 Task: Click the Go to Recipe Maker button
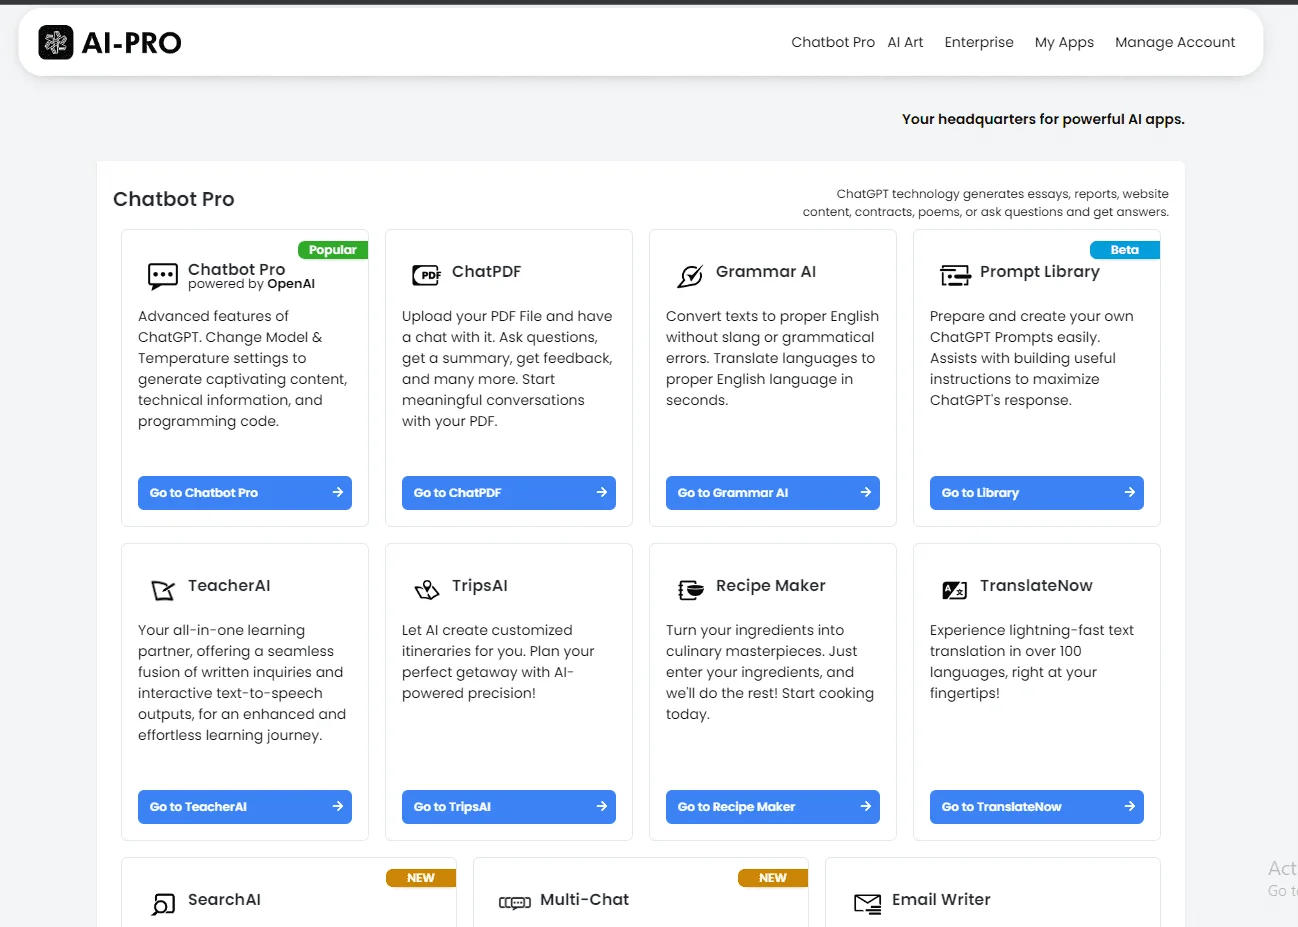tap(773, 807)
